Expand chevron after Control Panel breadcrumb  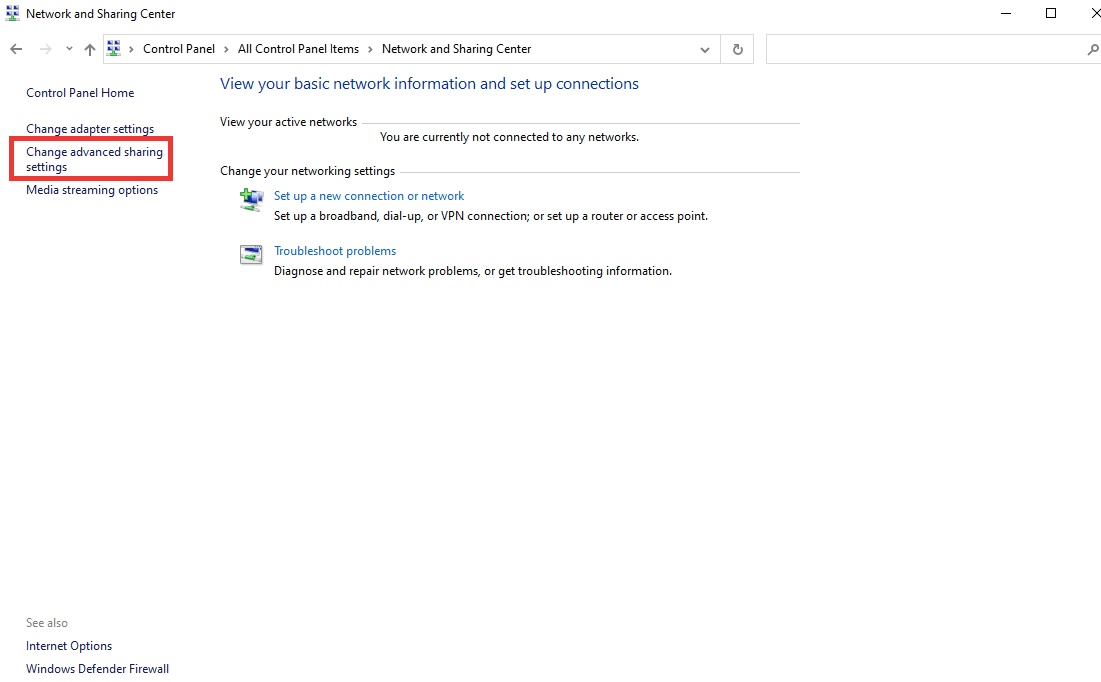point(227,49)
